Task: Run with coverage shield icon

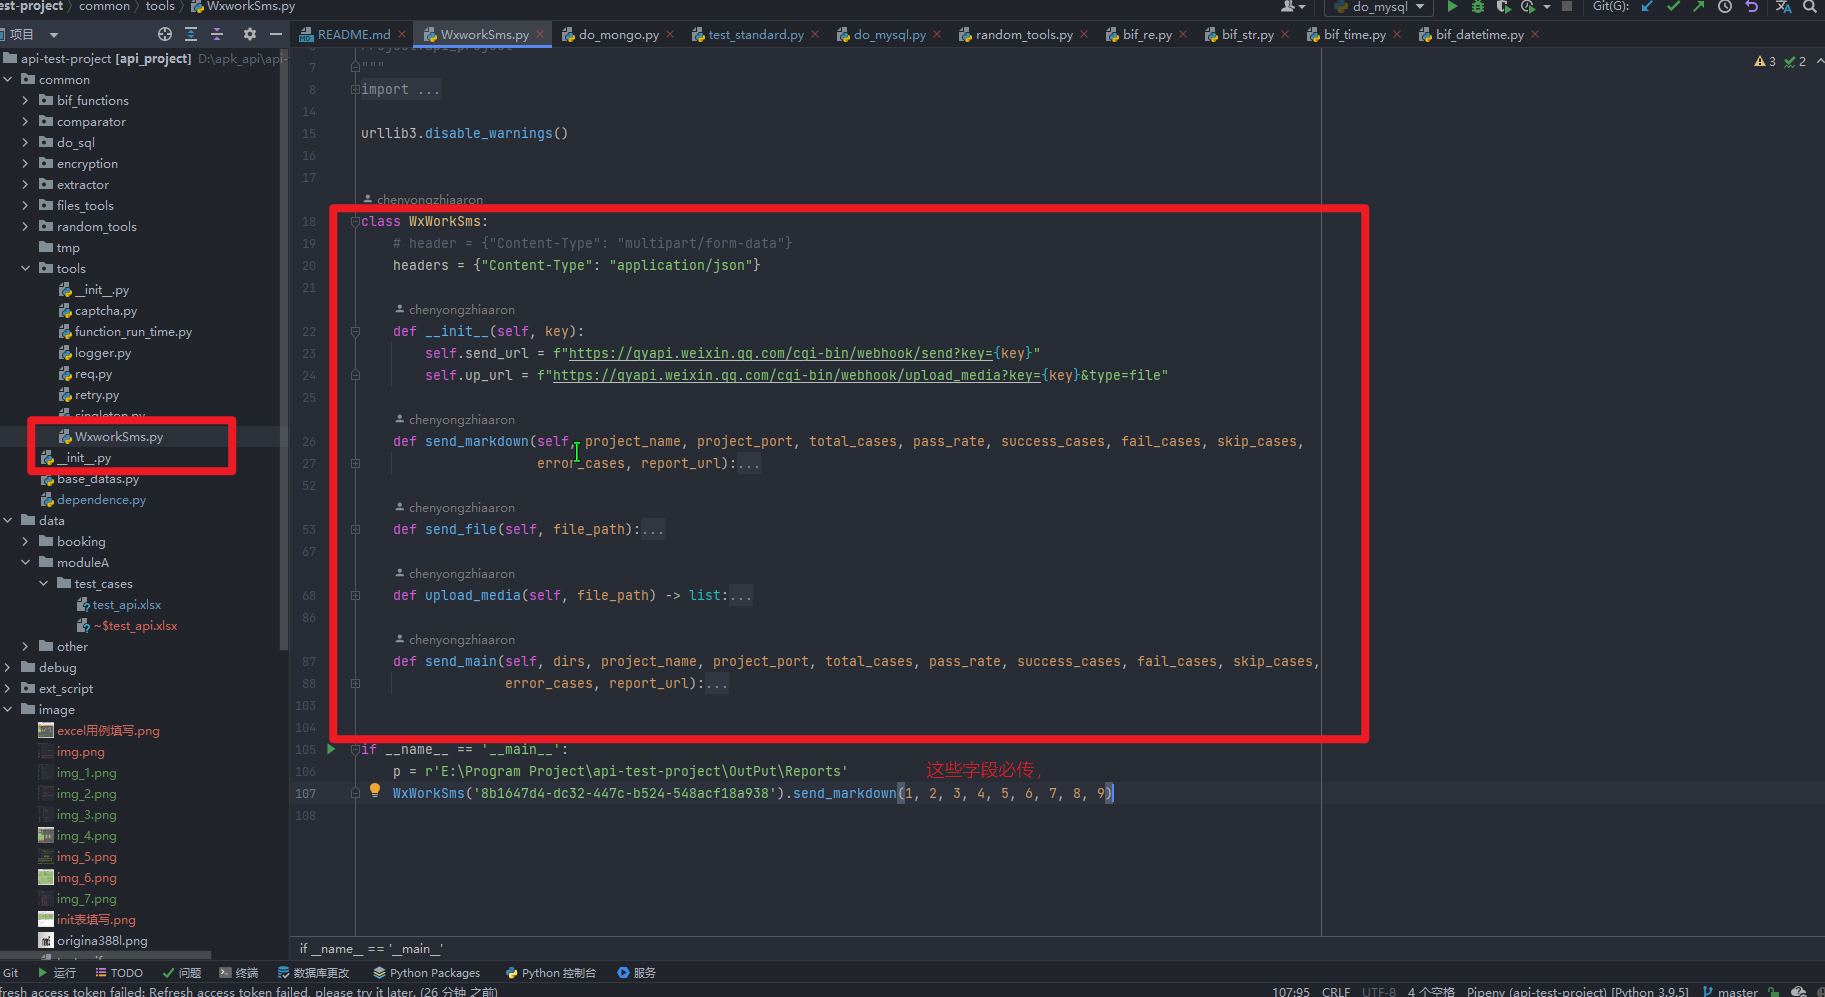Action: point(1503,6)
